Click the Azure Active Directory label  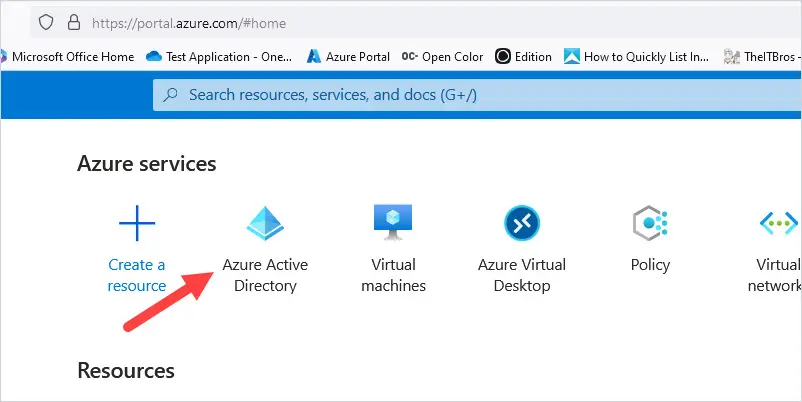tap(265, 275)
